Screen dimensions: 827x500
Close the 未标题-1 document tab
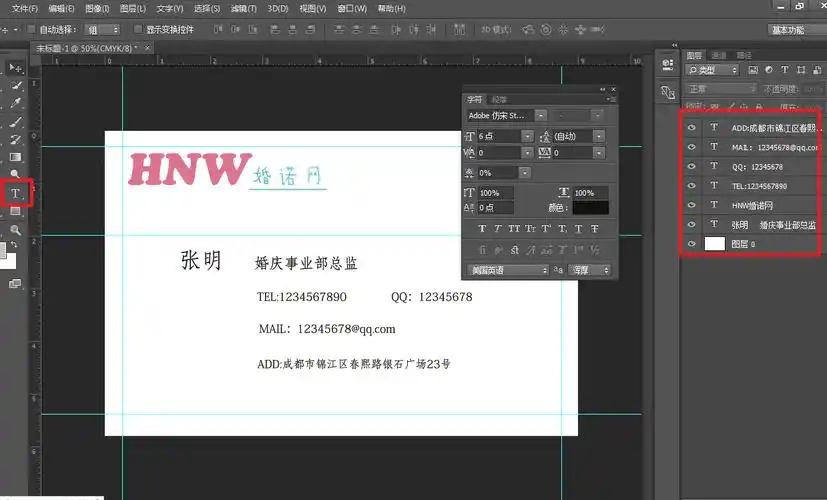pyautogui.click(x=148, y=48)
